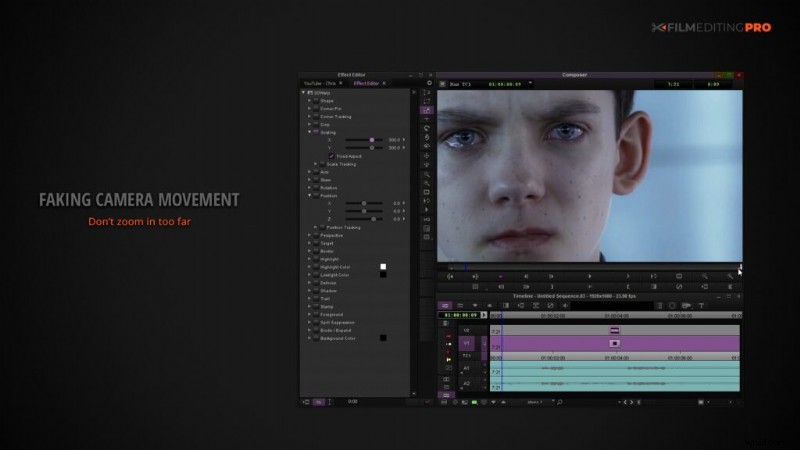Screen dimensions: 800x450
Task: Click the first icon in Composer control row
Action: tap(450, 277)
